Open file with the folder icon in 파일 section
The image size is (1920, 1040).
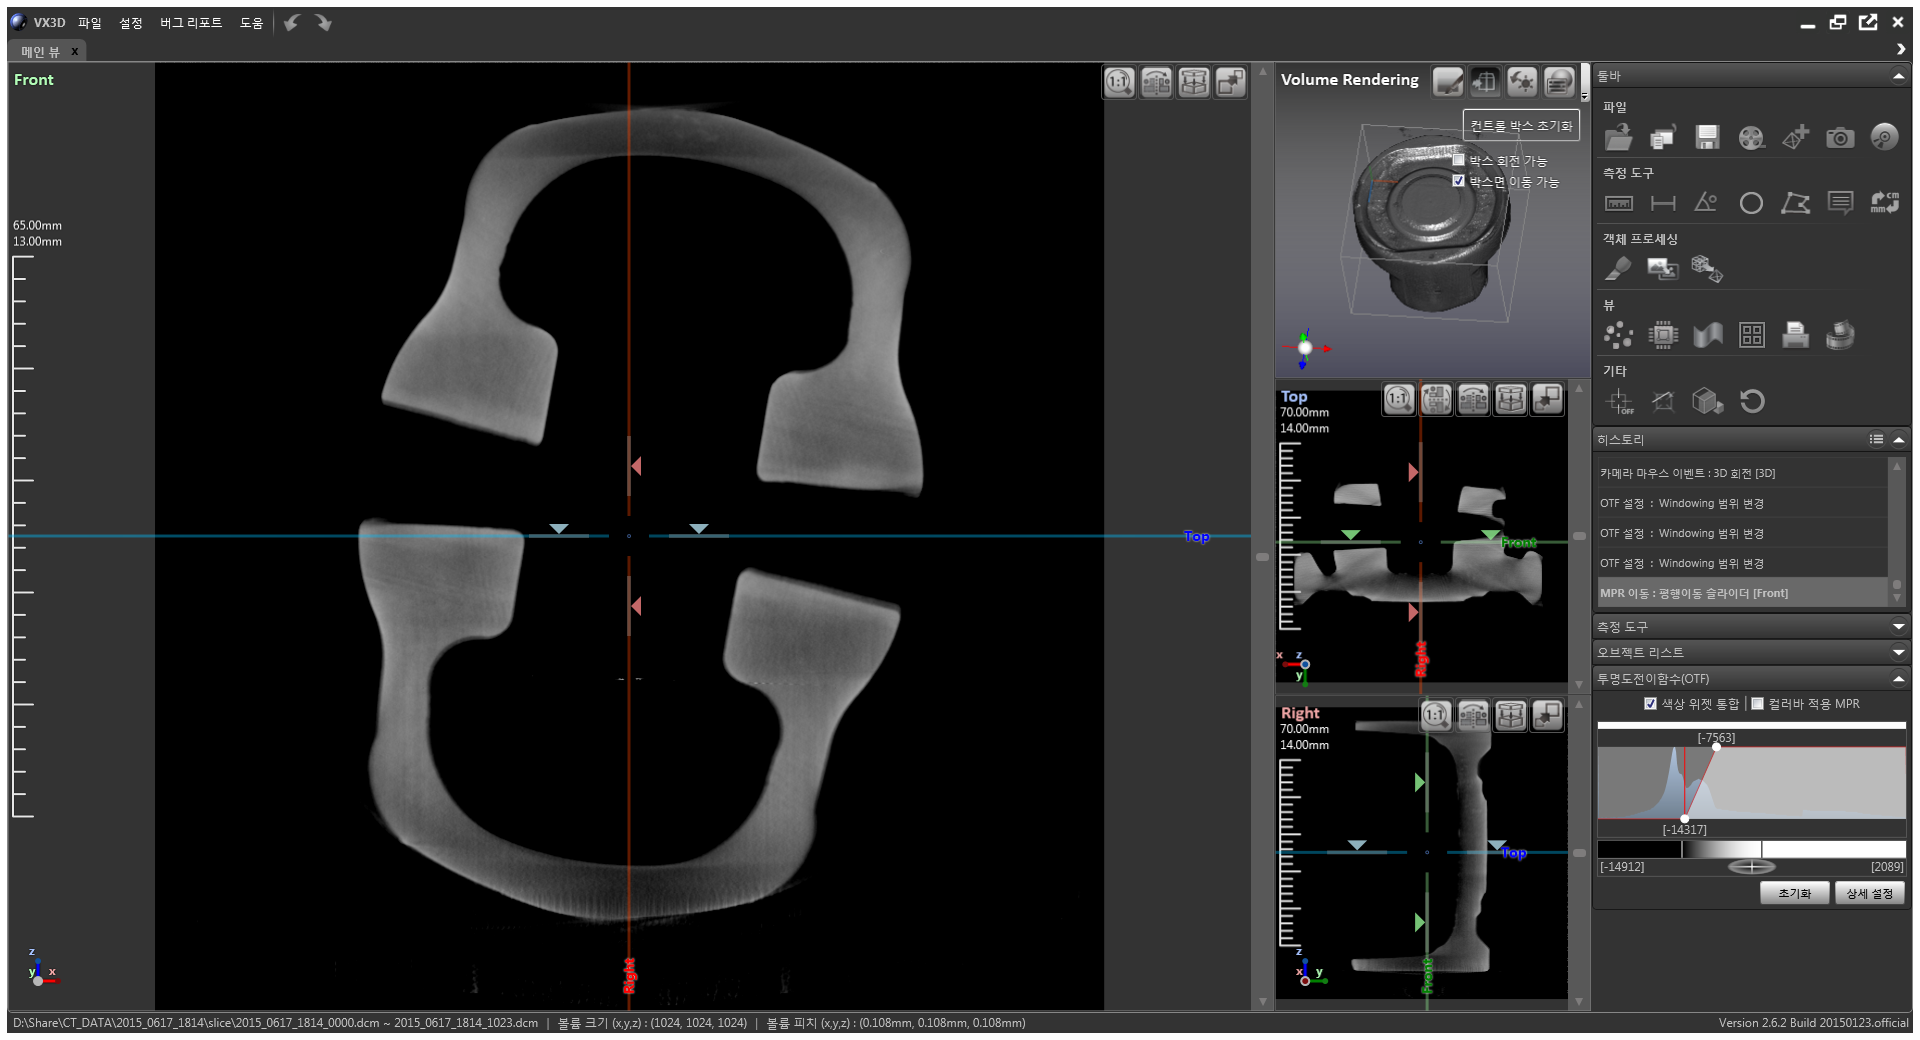click(1618, 137)
